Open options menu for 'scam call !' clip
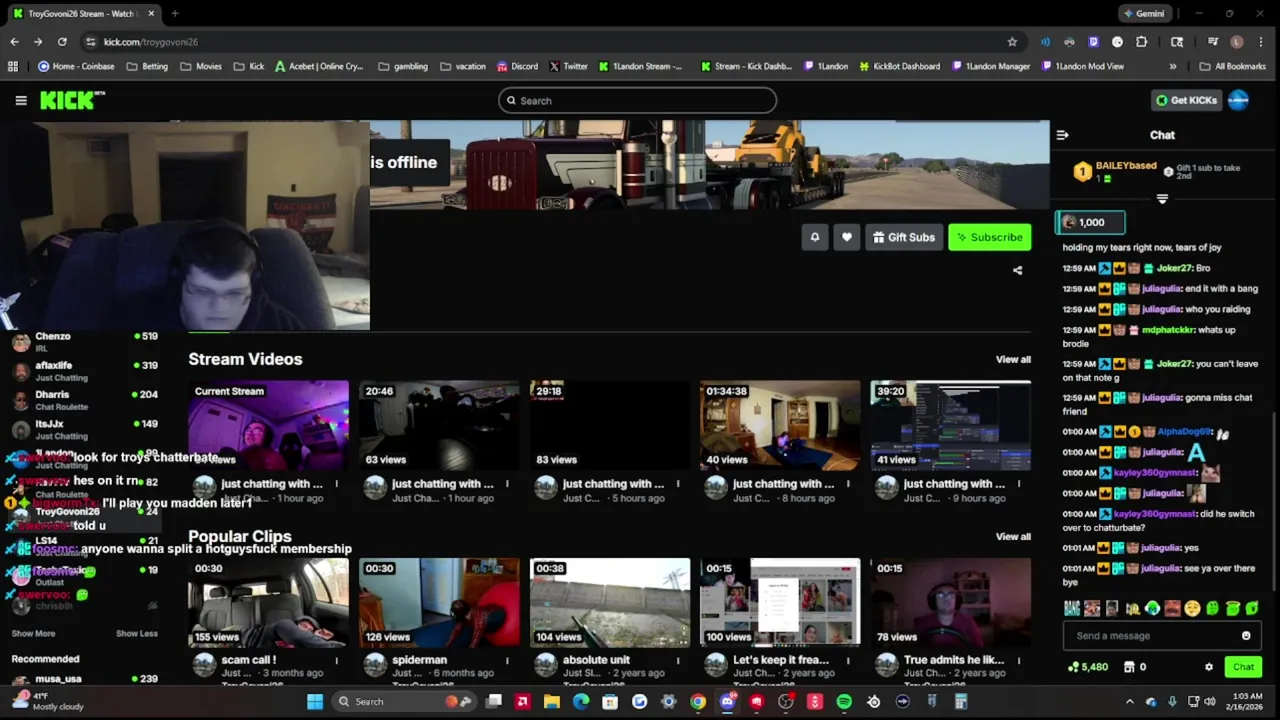The image size is (1280, 720). pyautogui.click(x=336, y=661)
